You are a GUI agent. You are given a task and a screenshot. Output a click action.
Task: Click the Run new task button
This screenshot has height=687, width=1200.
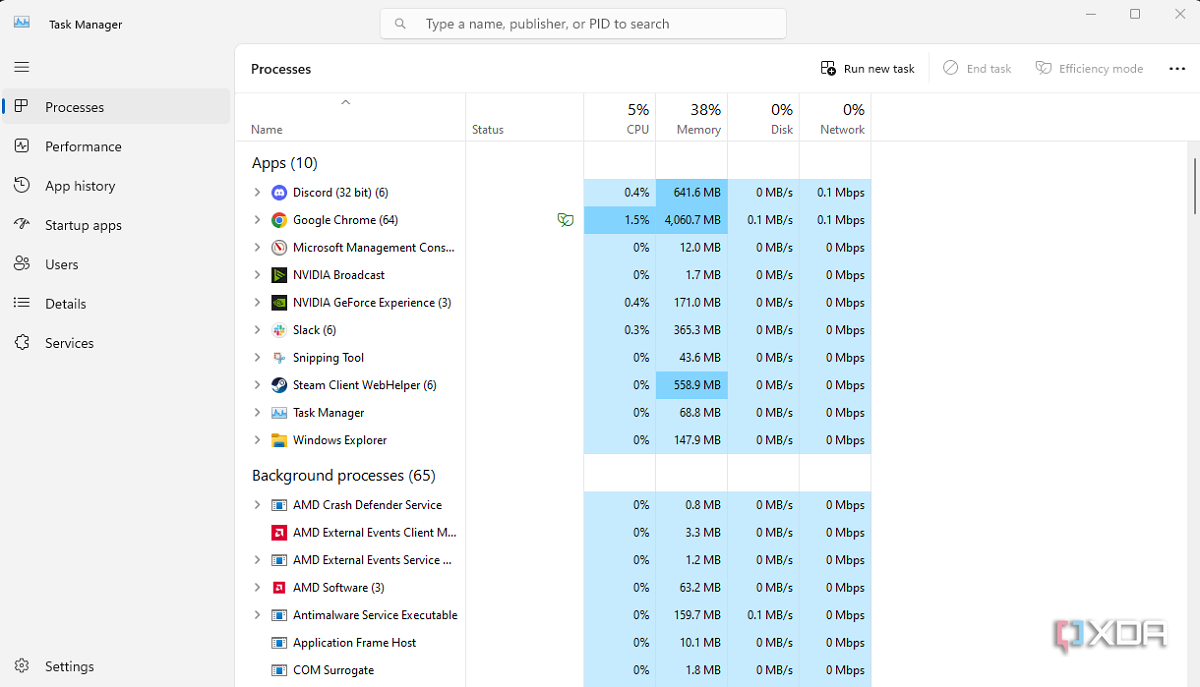[x=867, y=68]
